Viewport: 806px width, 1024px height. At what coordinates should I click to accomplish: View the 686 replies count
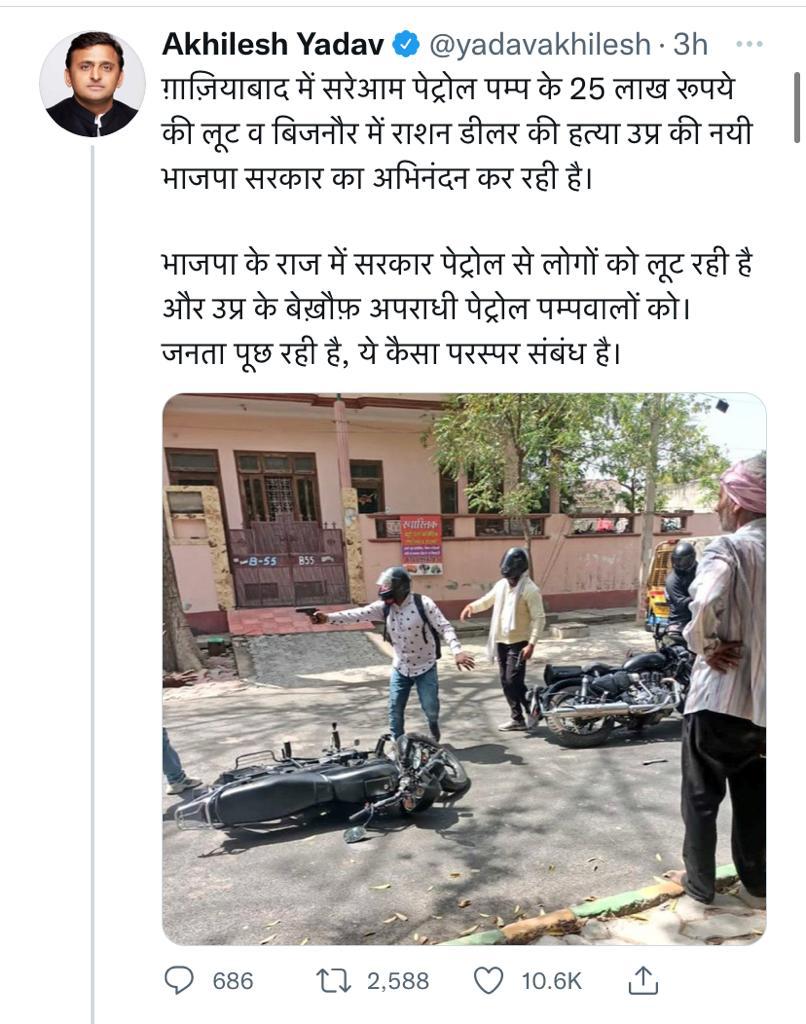(x=233, y=981)
